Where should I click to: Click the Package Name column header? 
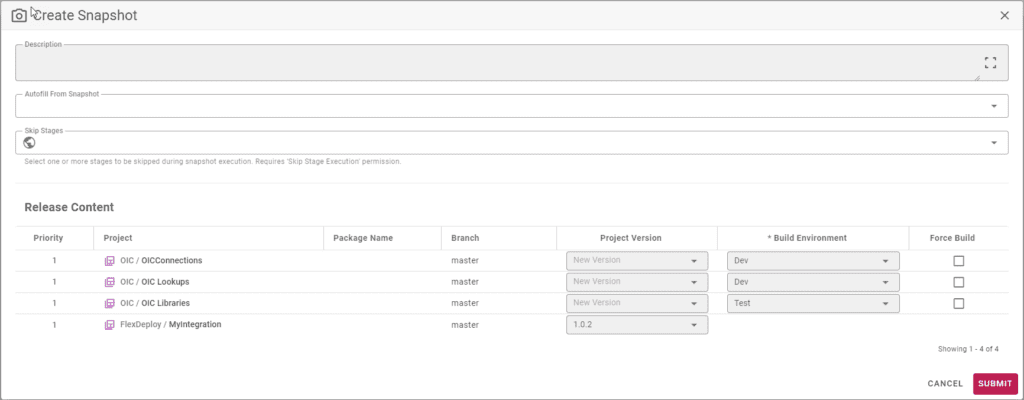363,238
